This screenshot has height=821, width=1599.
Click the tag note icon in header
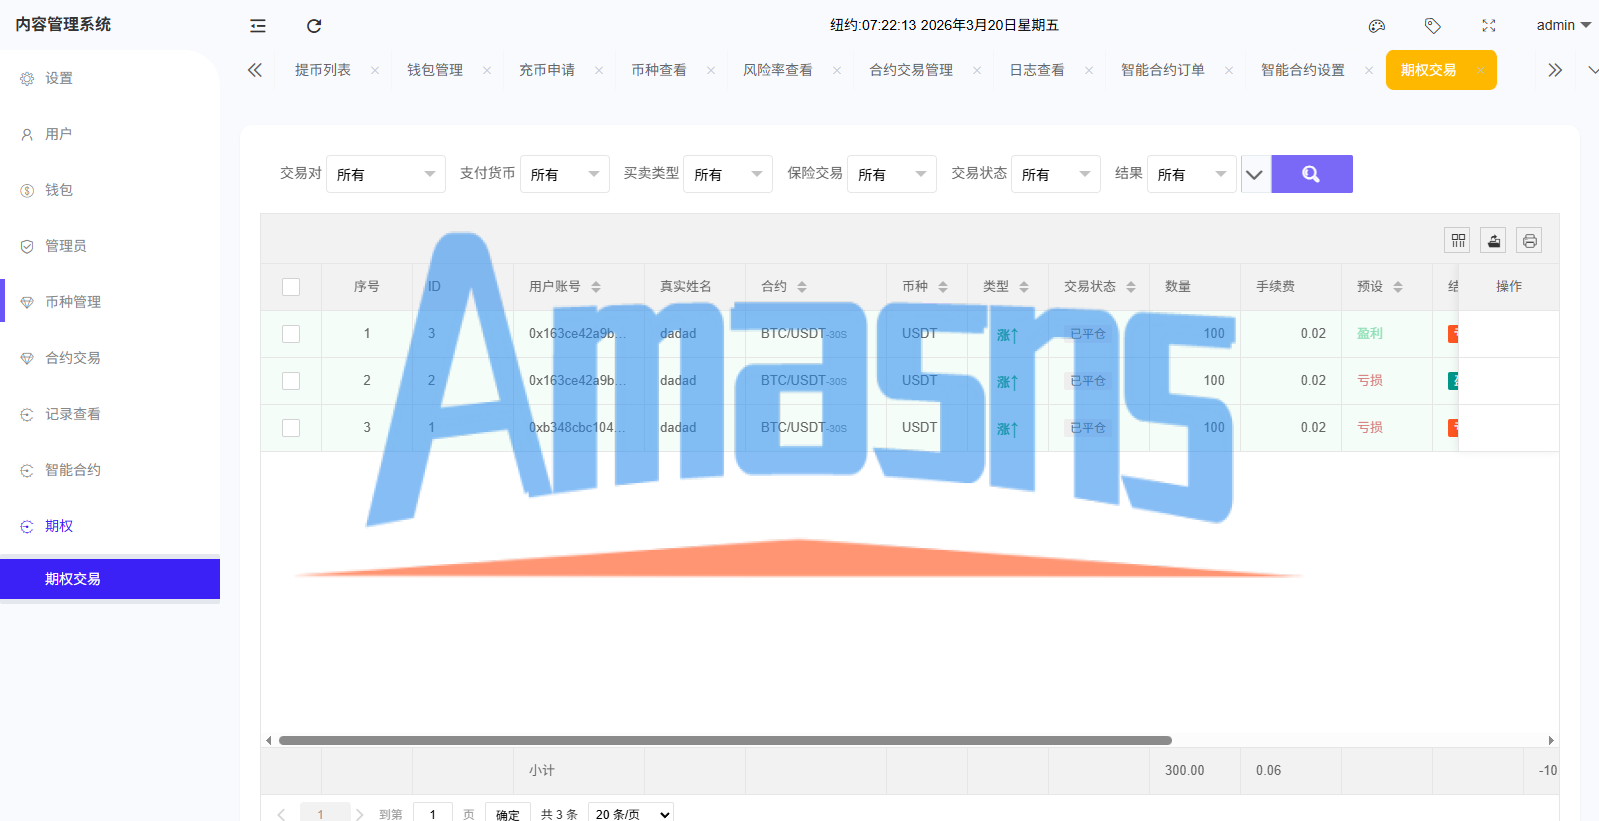pos(1433,26)
